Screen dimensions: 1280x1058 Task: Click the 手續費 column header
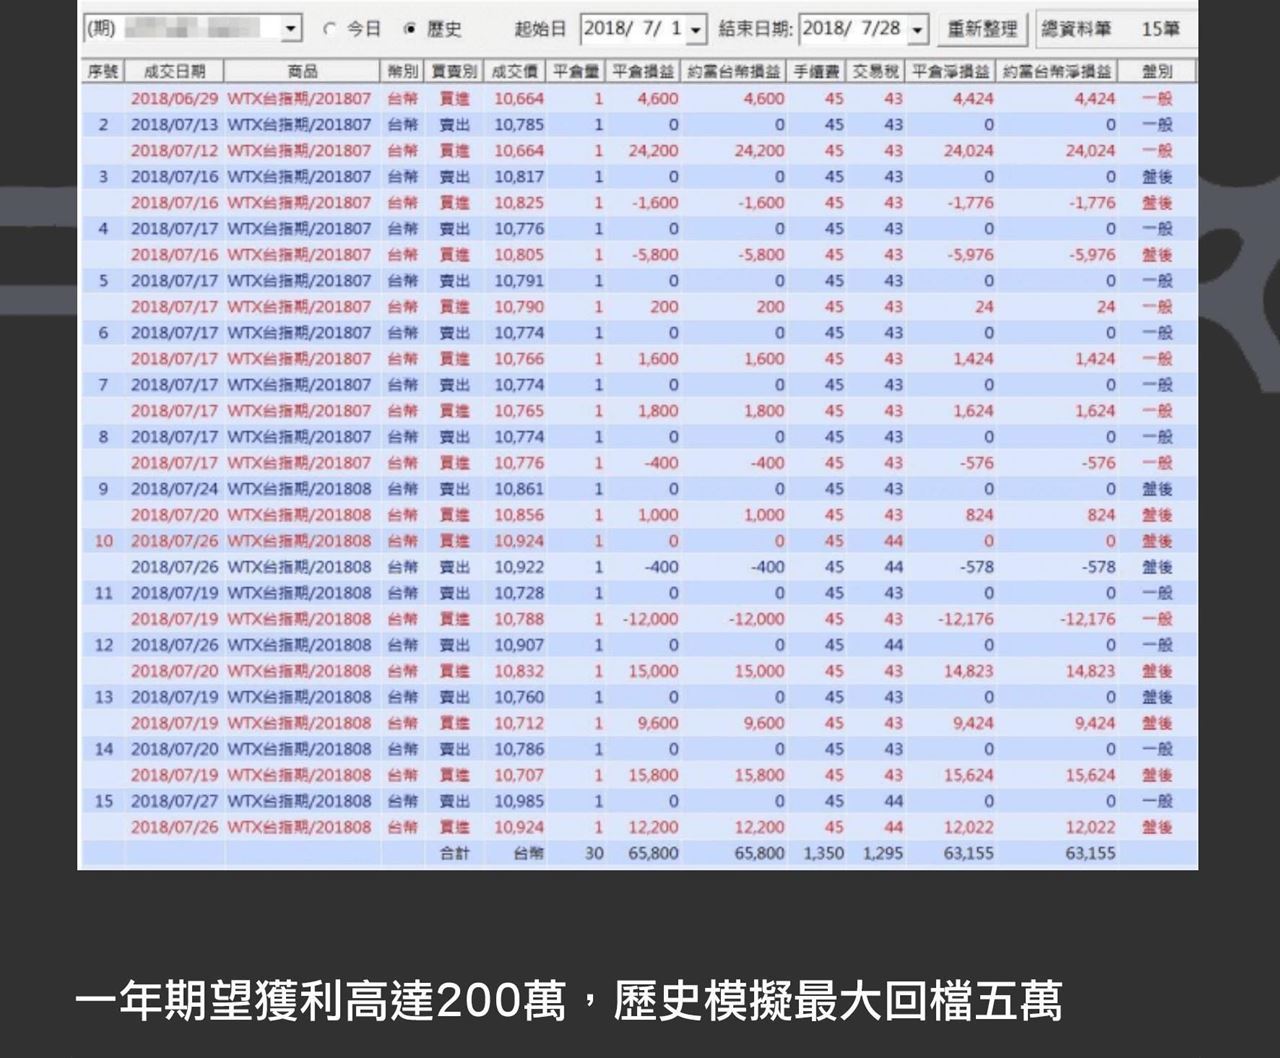pyautogui.click(x=816, y=72)
